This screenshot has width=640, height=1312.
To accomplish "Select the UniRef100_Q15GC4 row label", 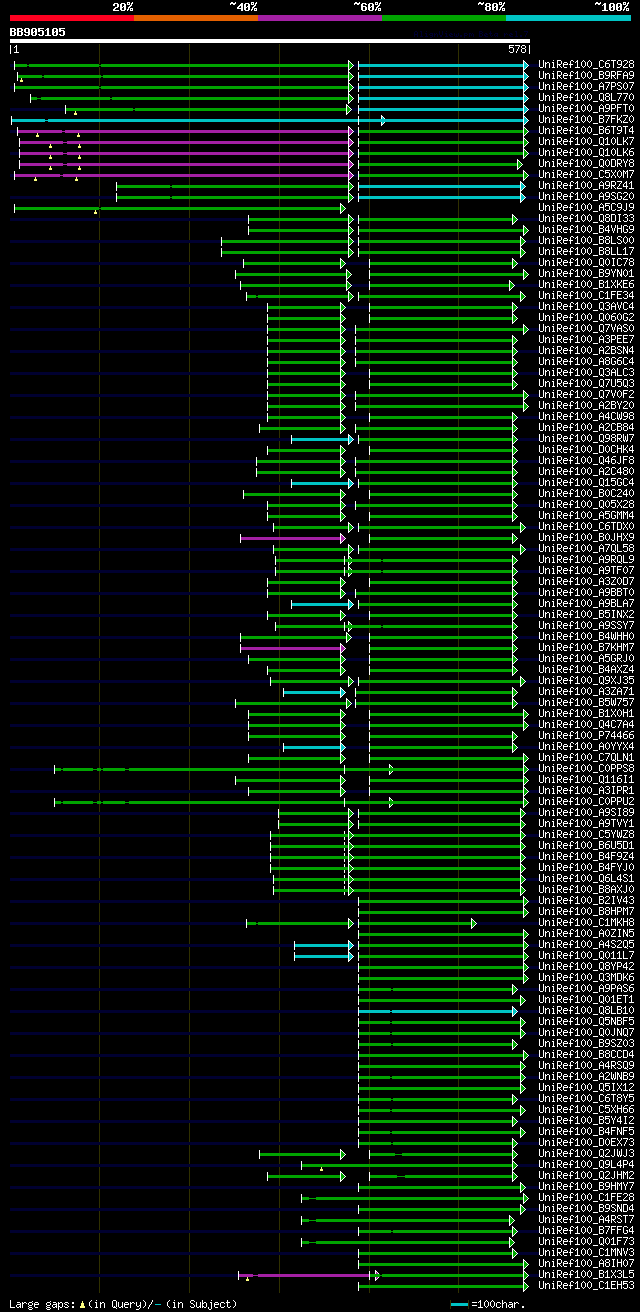I will pyautogui.click(x=586, y=482).
